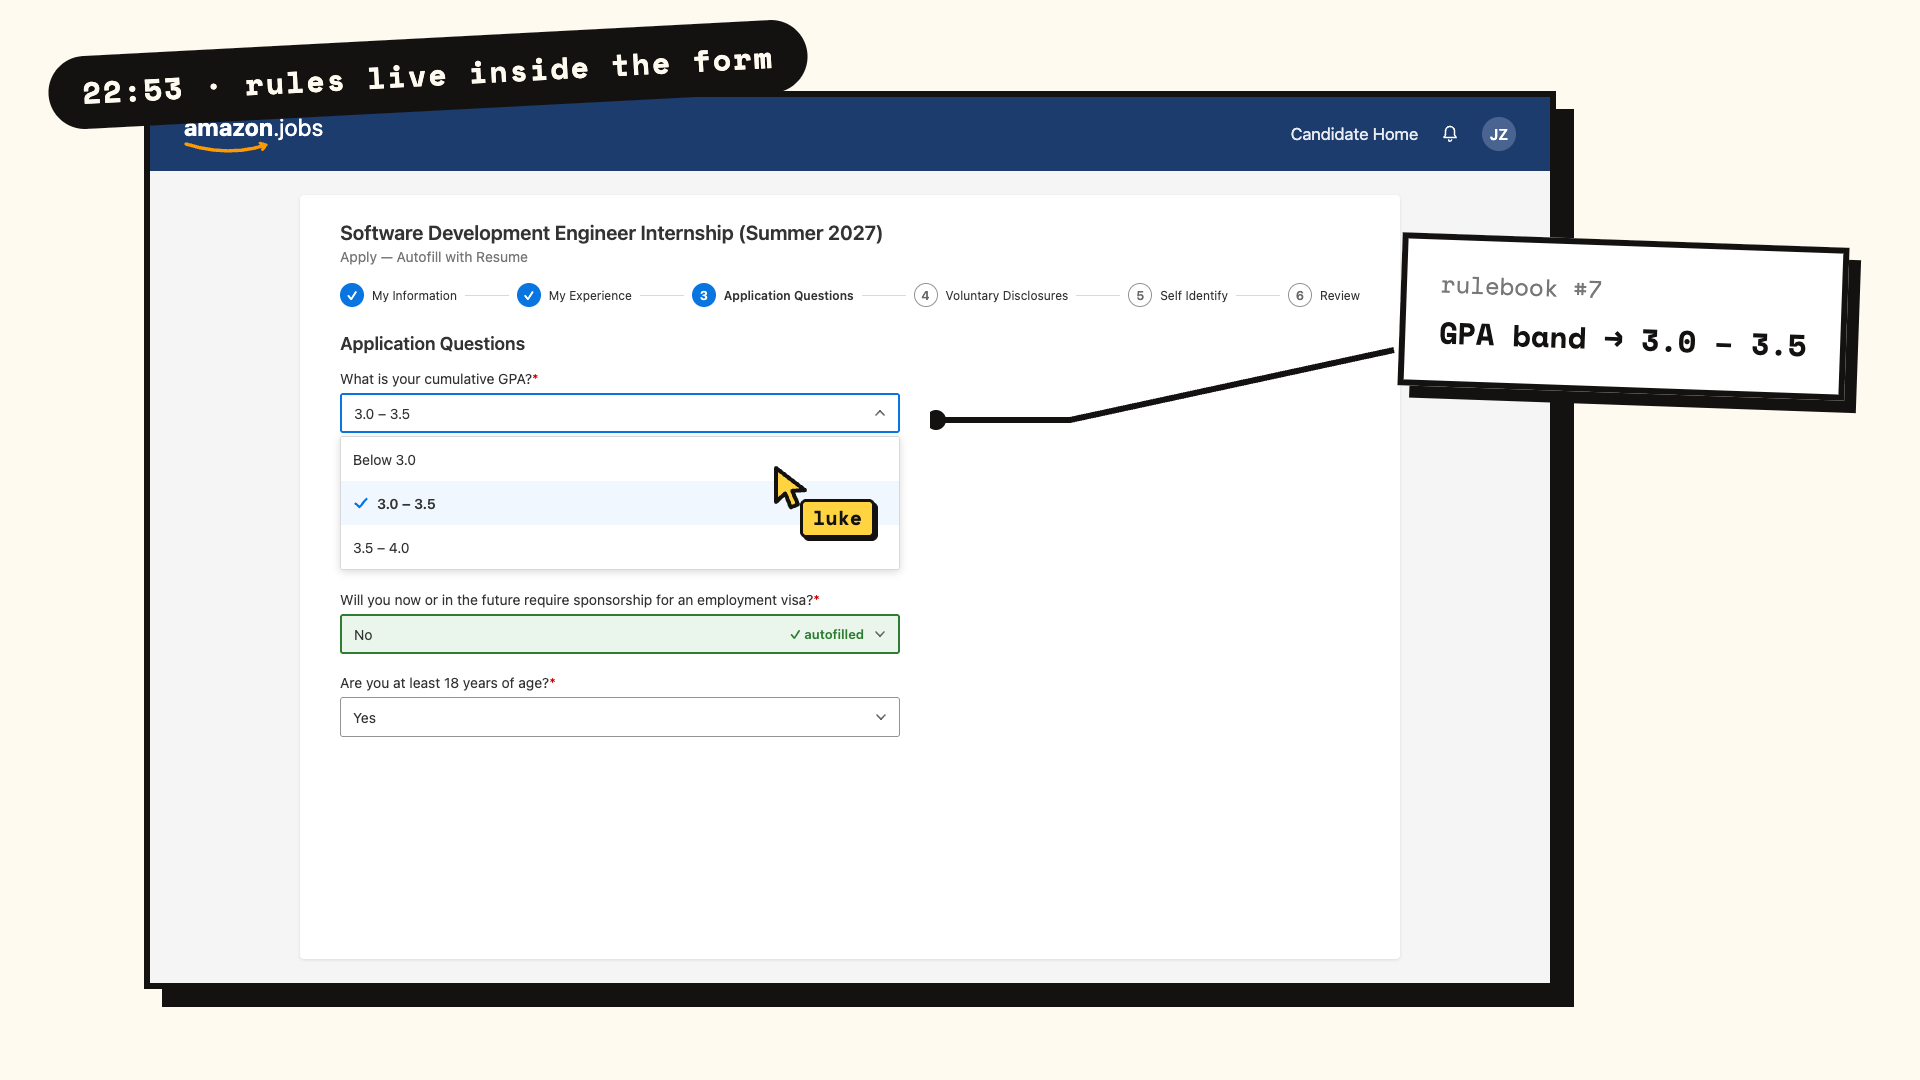Choose the Below 3.0 GPA option
The height and width of the screenshot is (1080, 1920).
pos(620,460)
